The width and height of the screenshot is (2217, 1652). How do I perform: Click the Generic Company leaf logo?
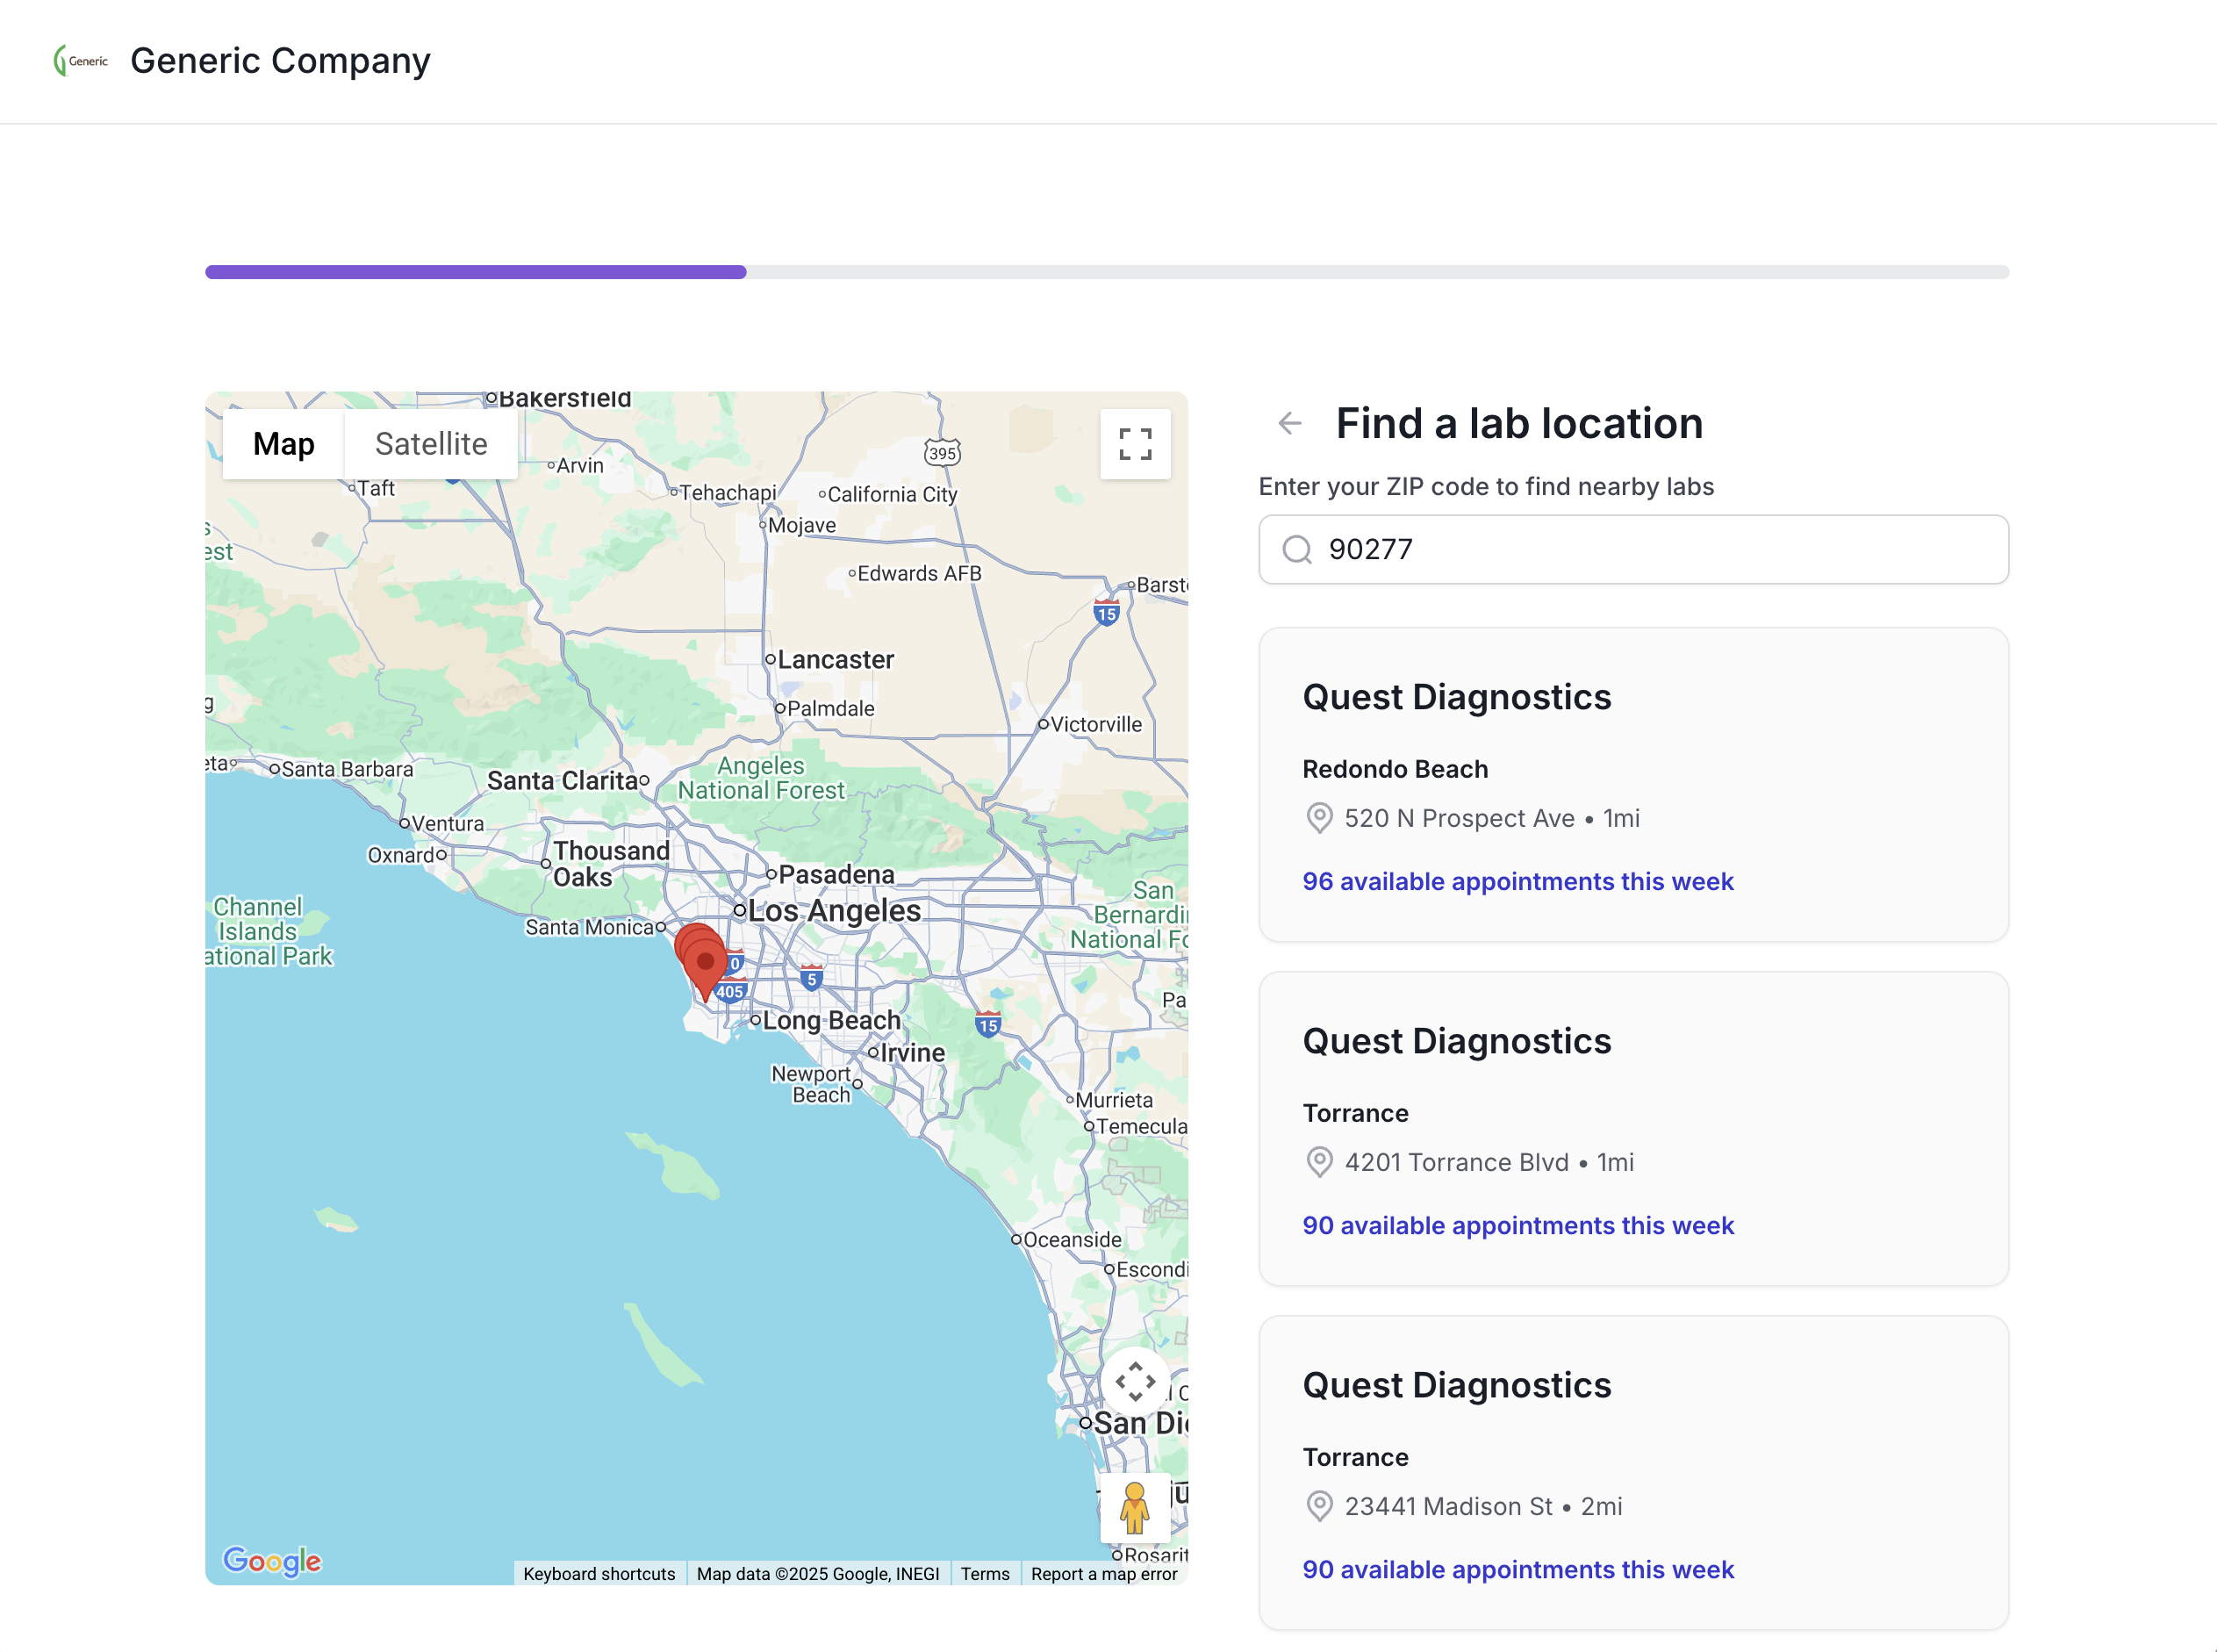(x=80, y=61)
